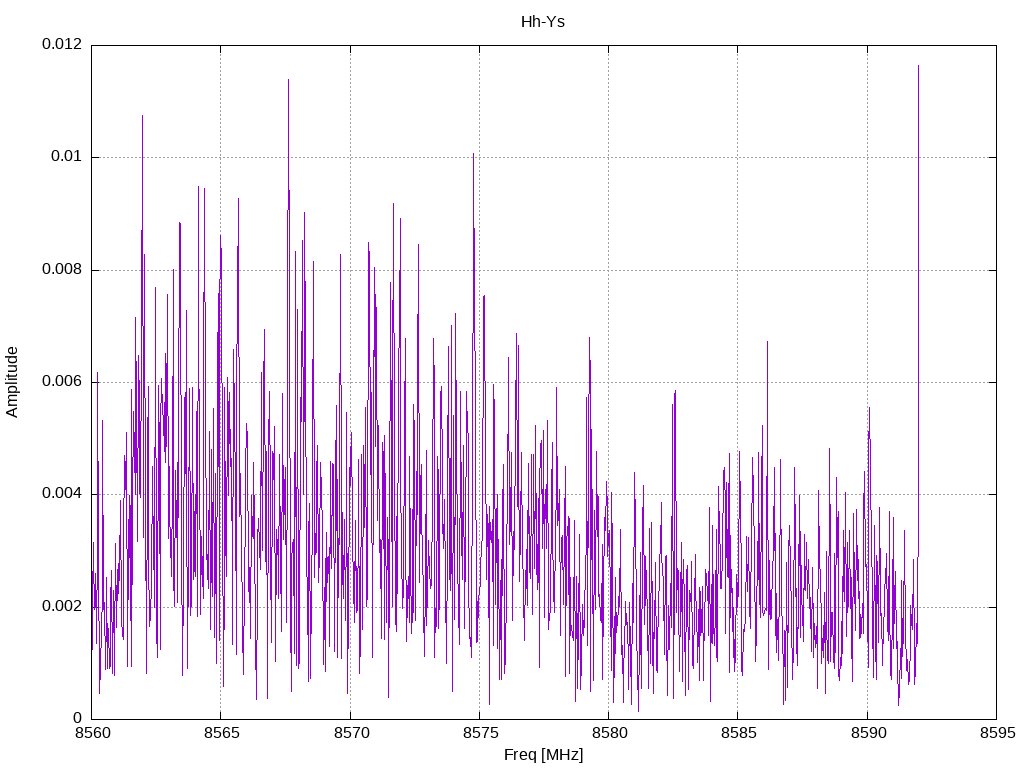Click the x-axis tick label 8595
This screenshot has height=768, width=1024.
997,733
